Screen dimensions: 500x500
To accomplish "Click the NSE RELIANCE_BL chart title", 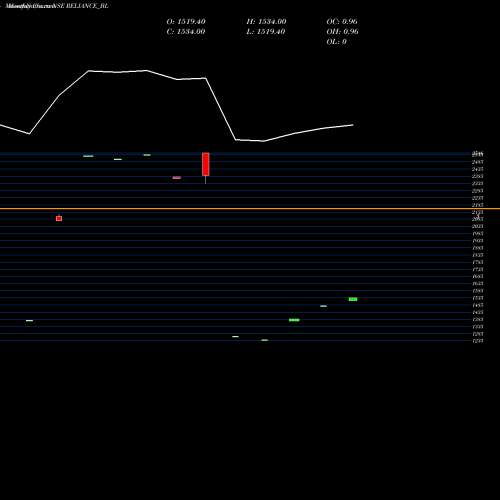I will point(57,6).
